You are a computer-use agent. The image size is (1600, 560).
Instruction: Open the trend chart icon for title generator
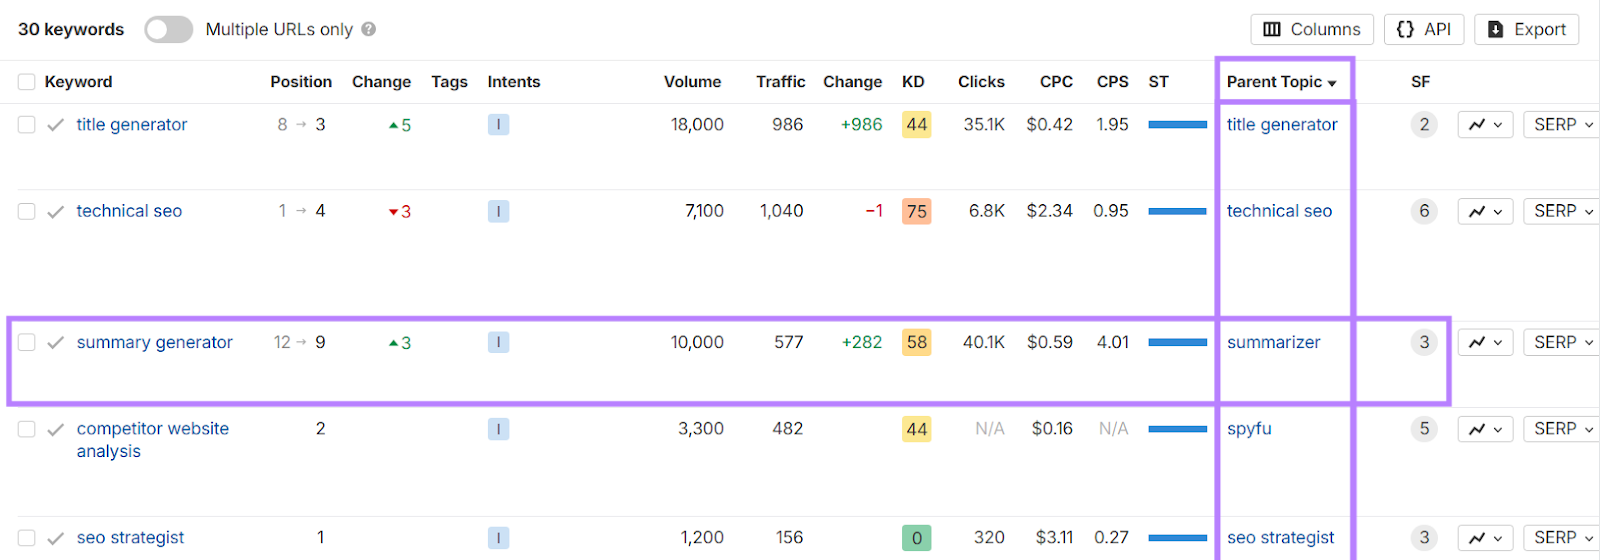coord(1485,125)
